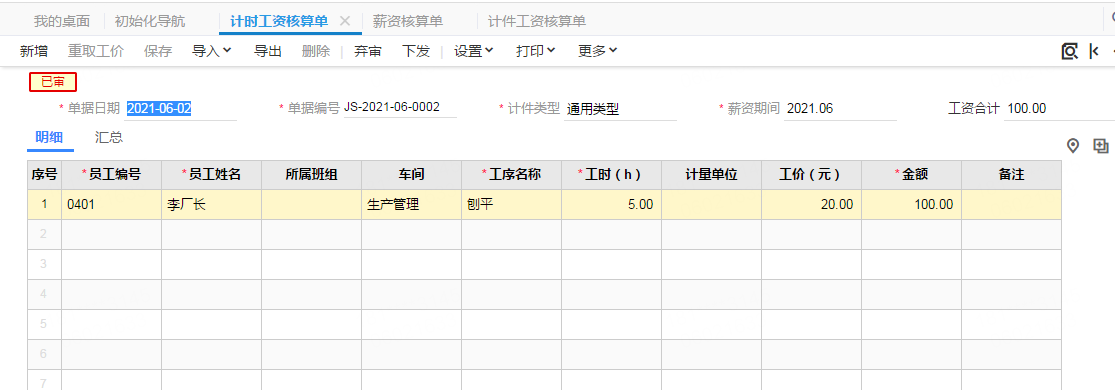Click 重取工价 in toolbar
The height and width of the screenshot is (390, 1115).
coord(96,51)
